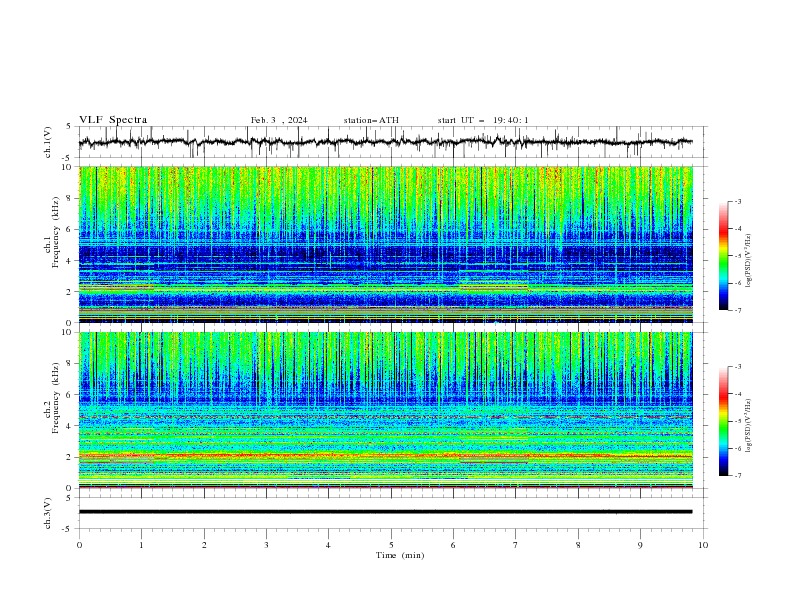This screenshot has height=612, width=792.
Task: Click the "1" tick on the time axis
Action: [x=141, y=545]
